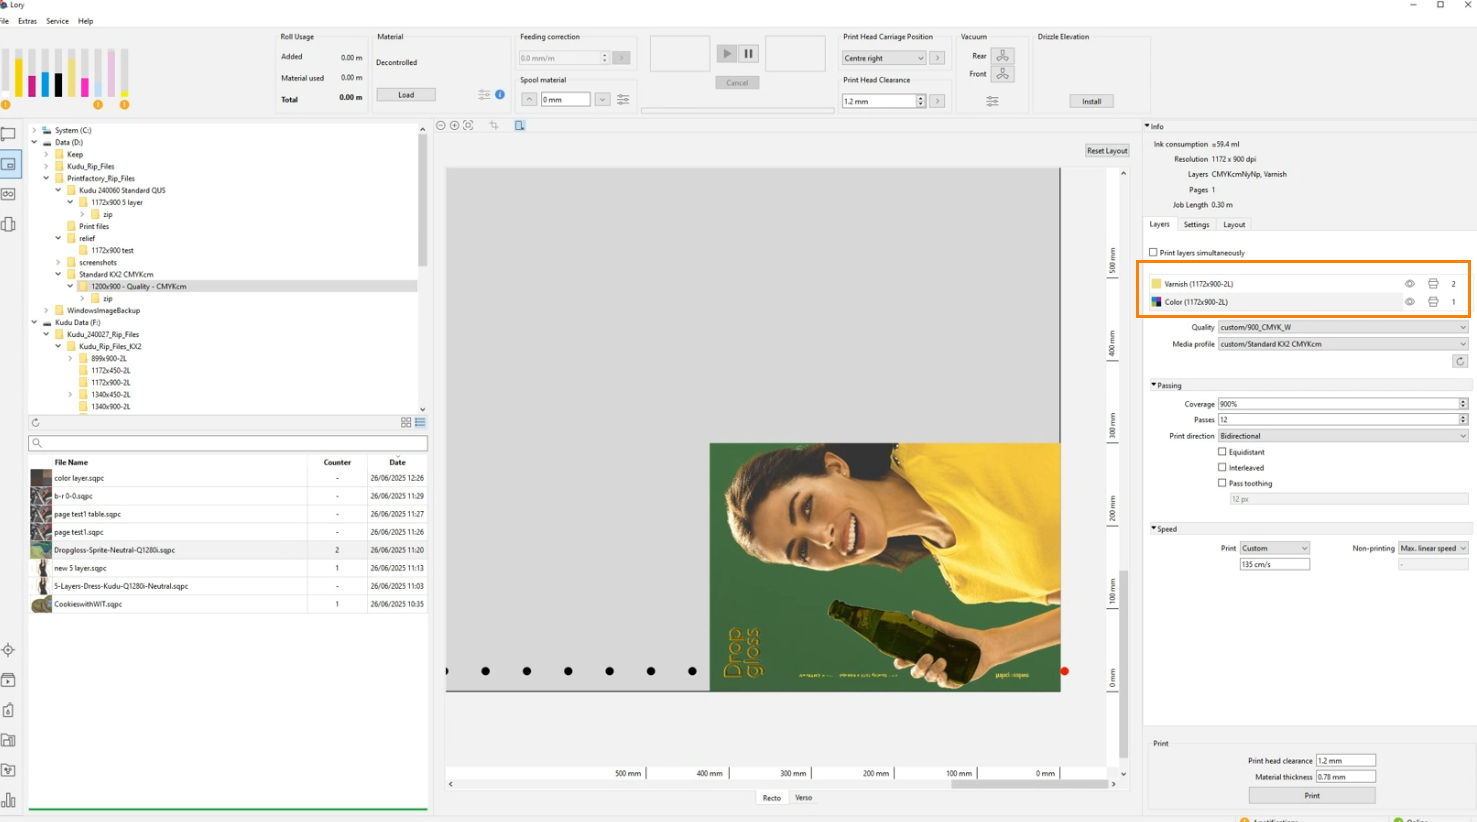Toggle the Rear vacuum fan icon
This screenshot has width=1477, height=822.
[x=1002, y=56]
